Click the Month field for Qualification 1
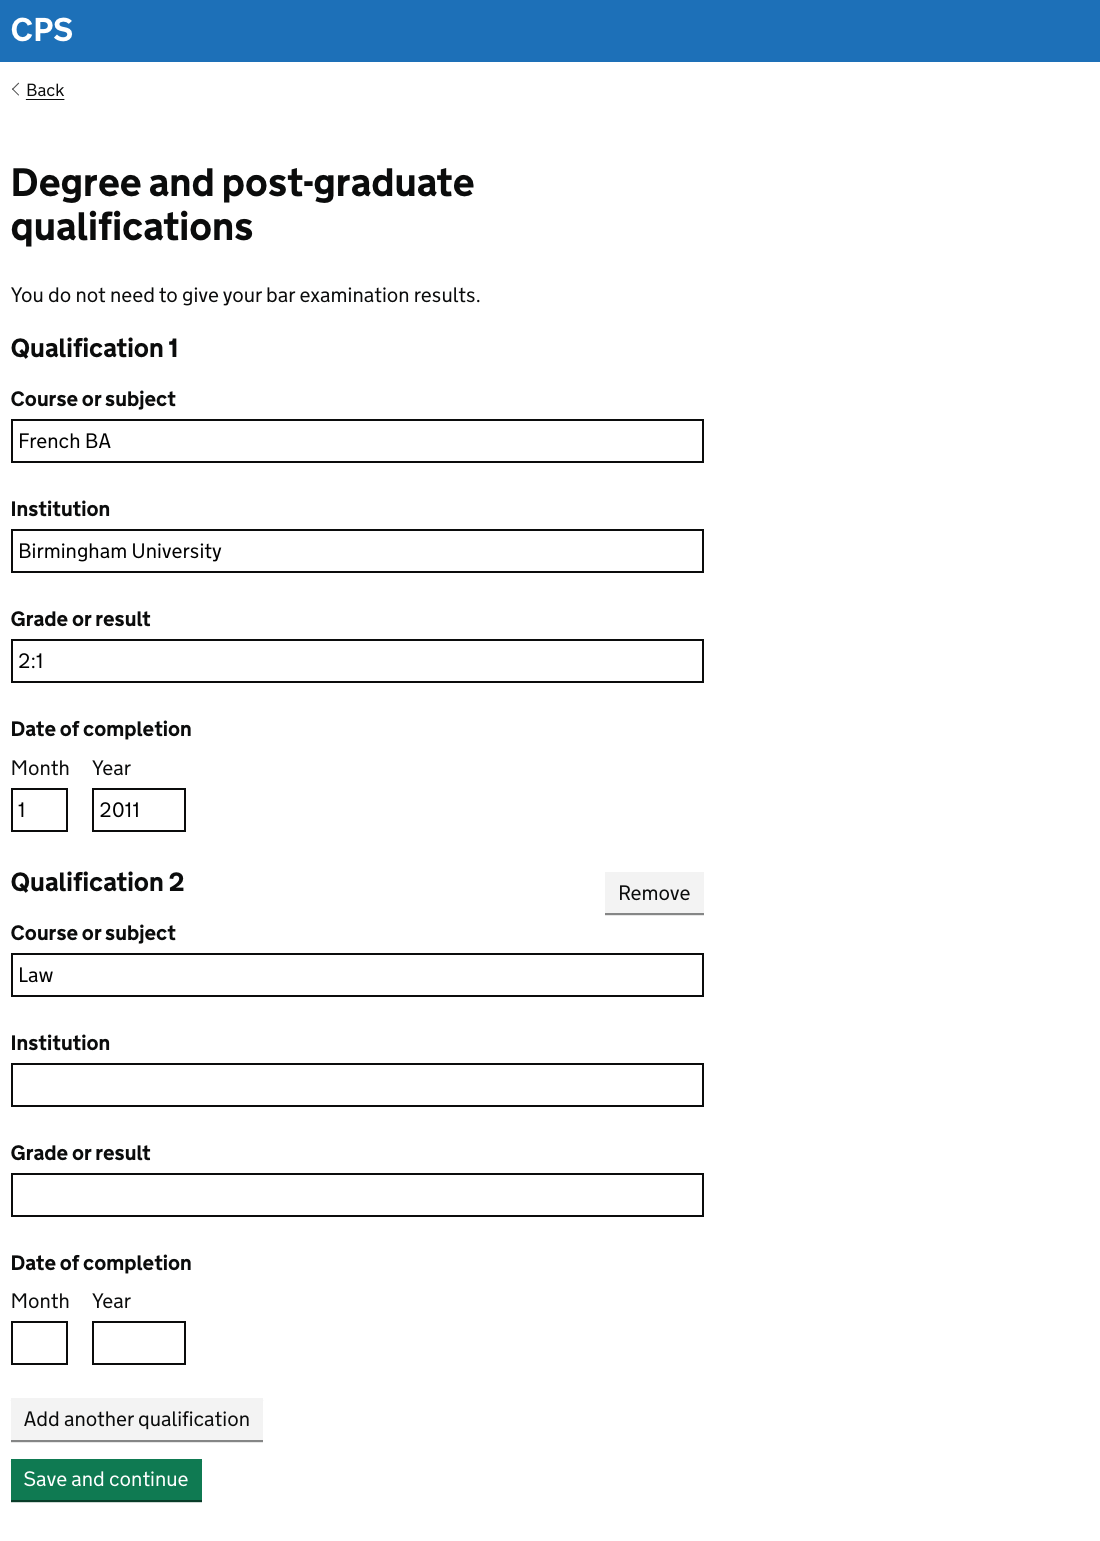 (x=39, y=810)
